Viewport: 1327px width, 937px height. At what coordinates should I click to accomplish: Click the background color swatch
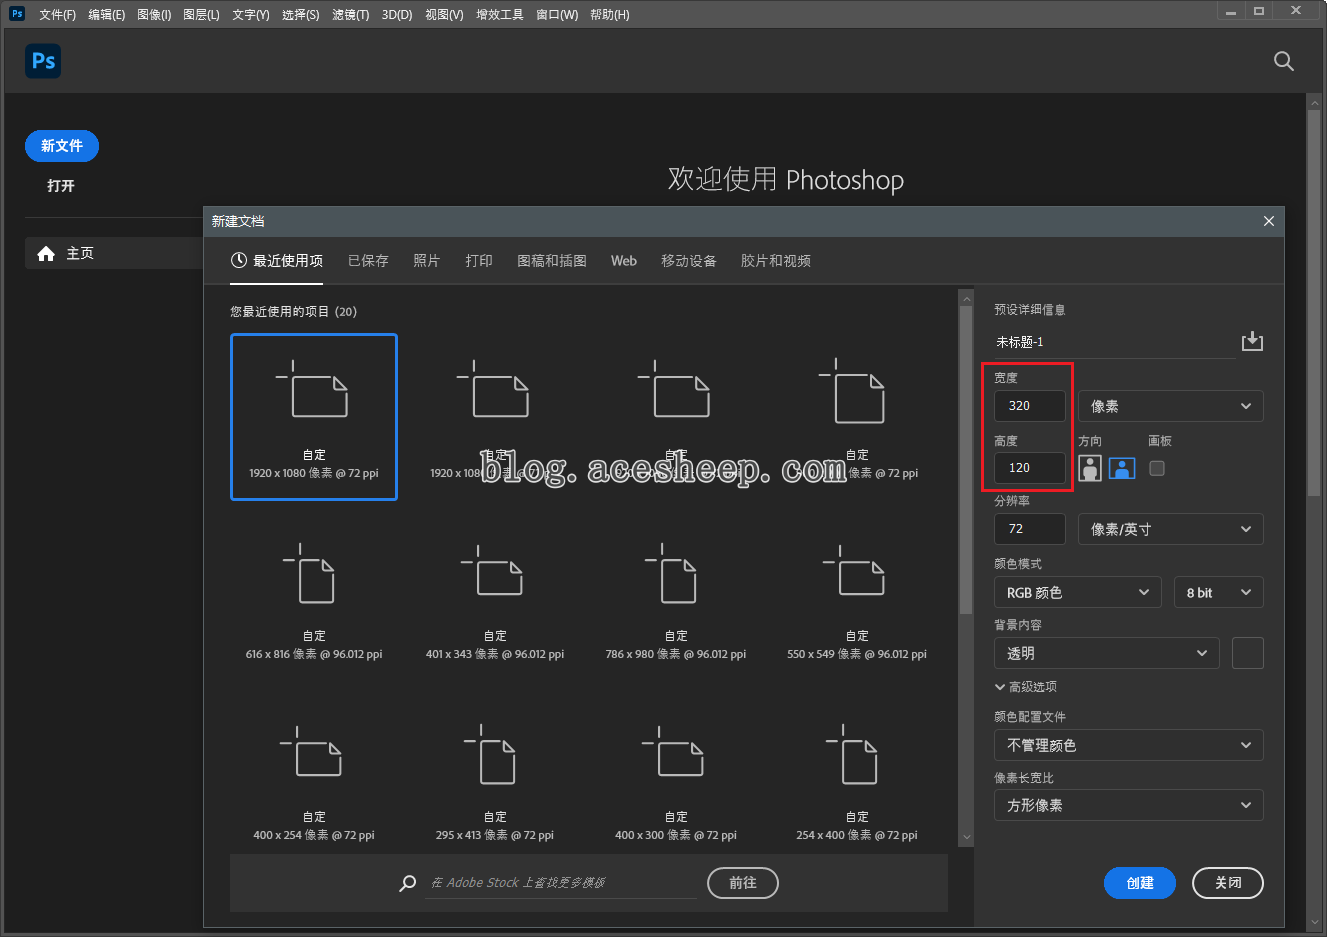tap(1248, 653)
